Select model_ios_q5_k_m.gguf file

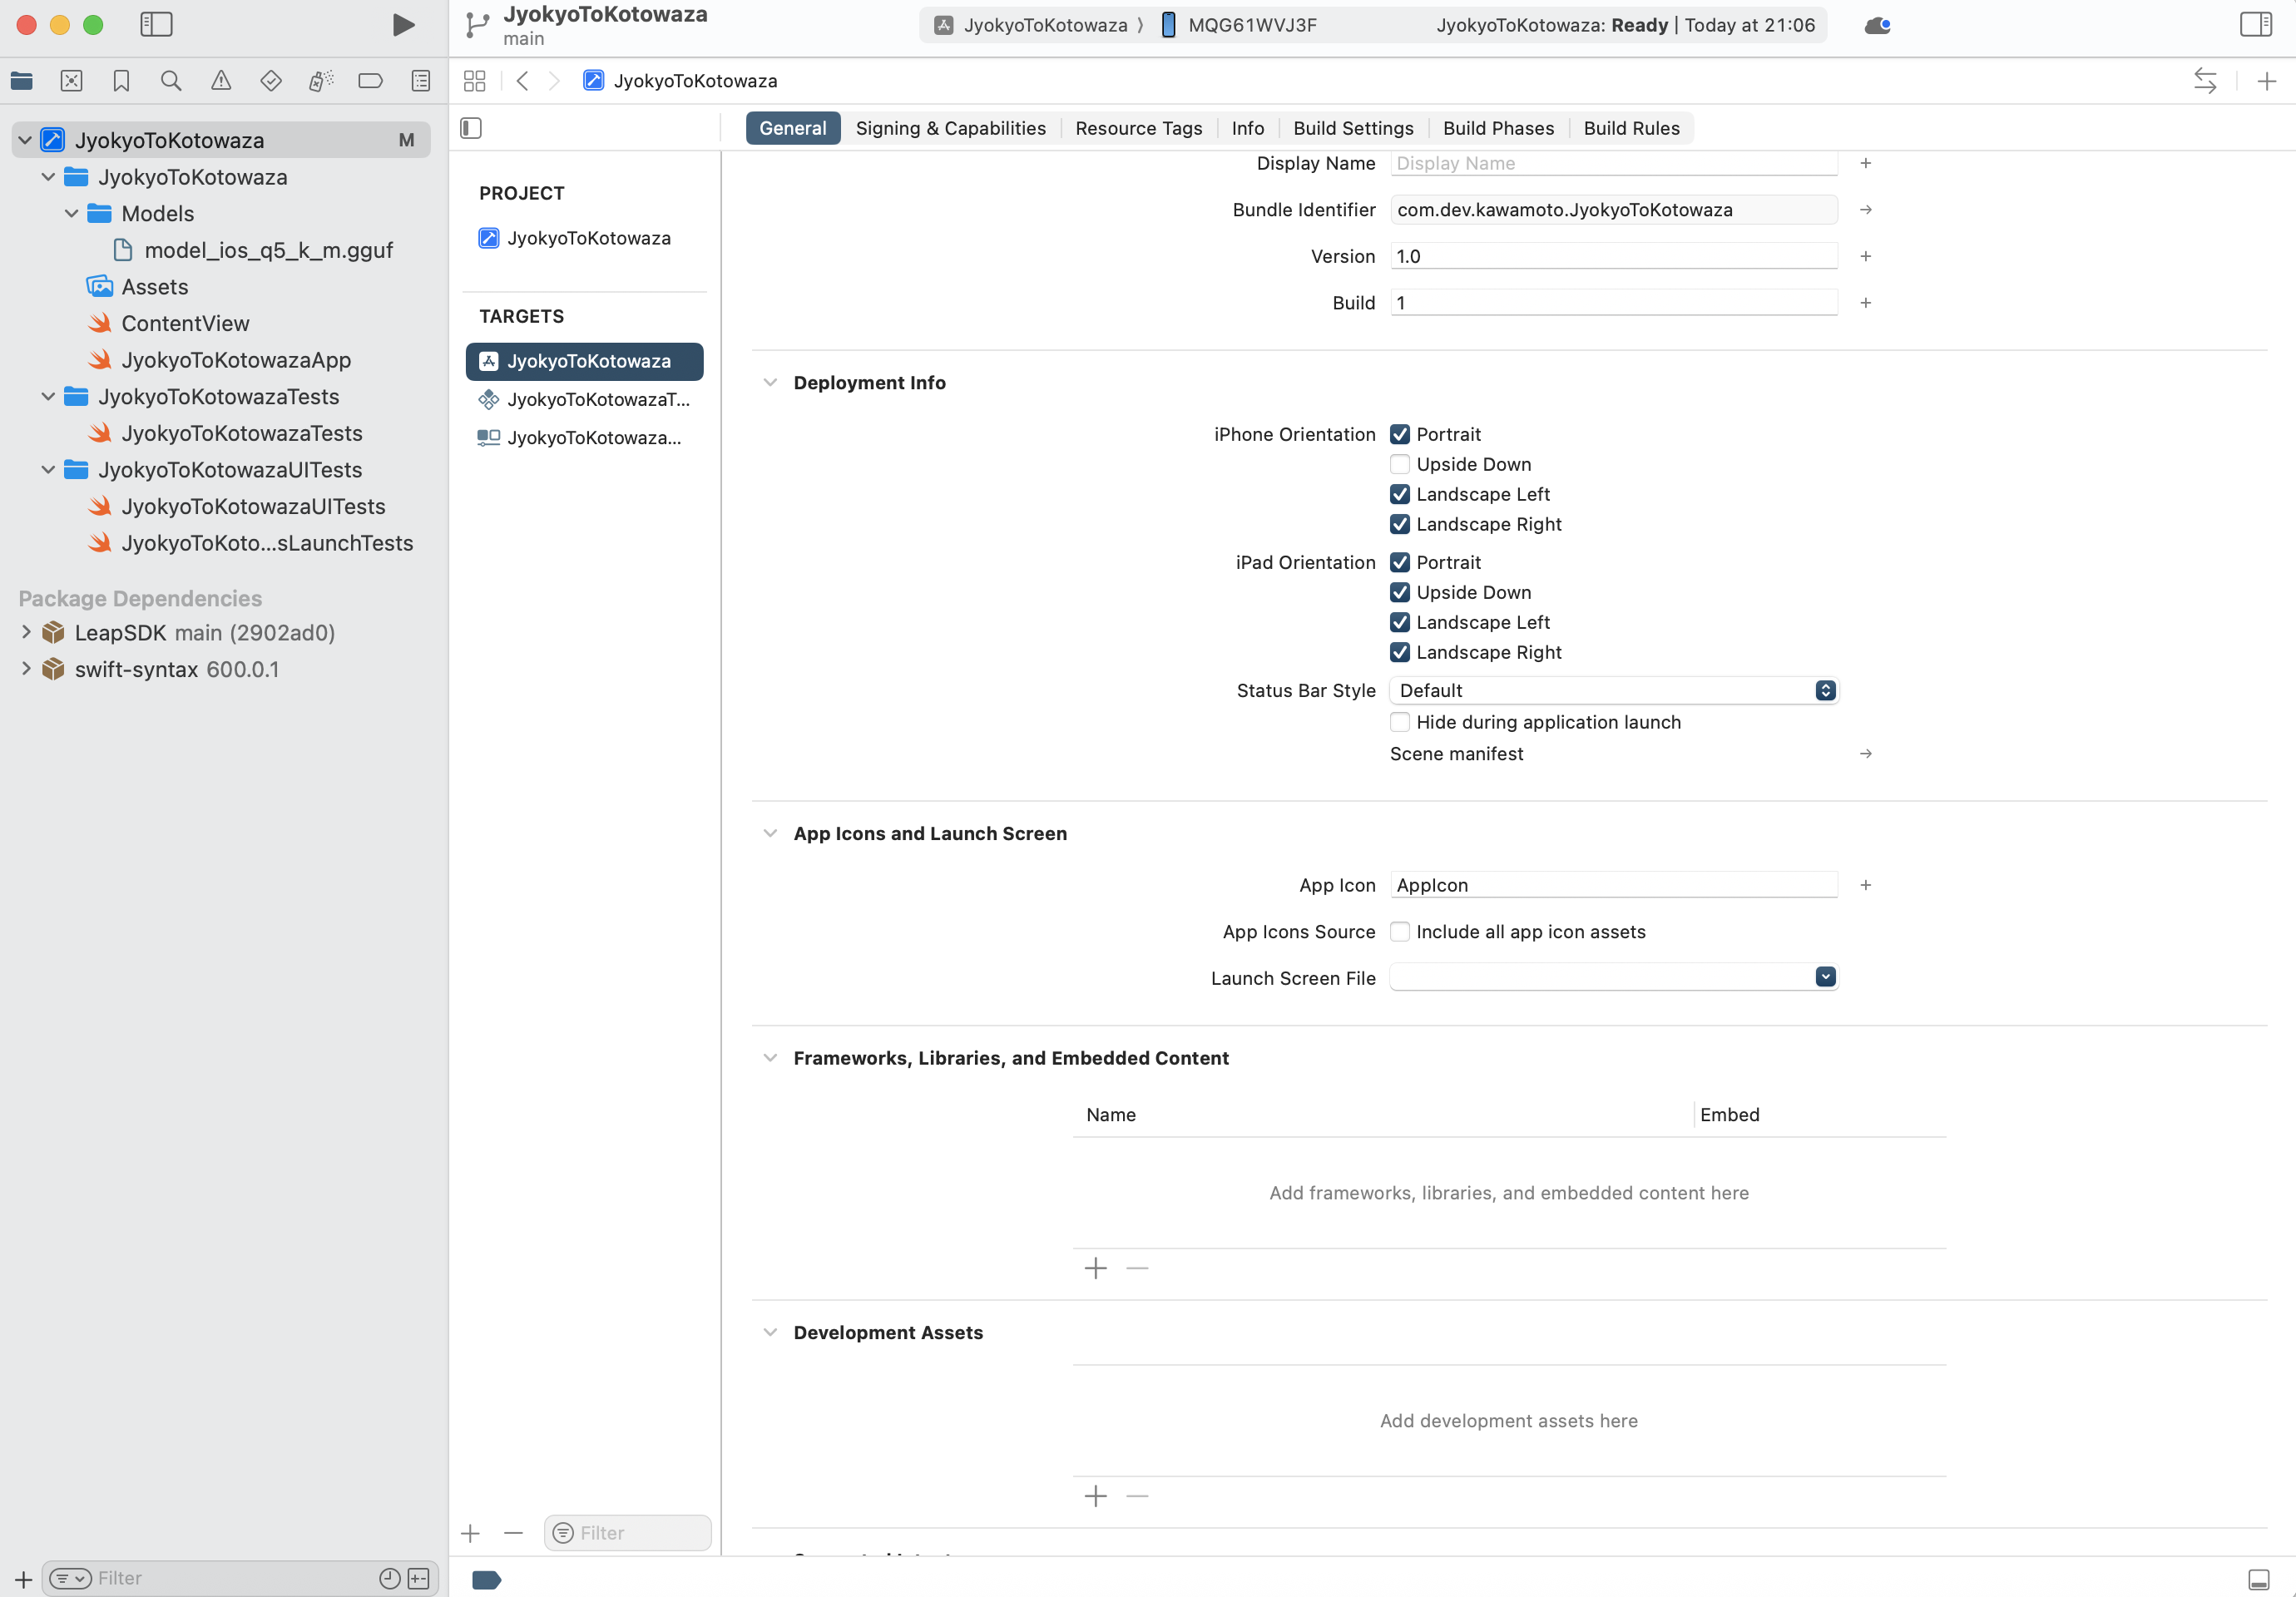coord(268,250)
